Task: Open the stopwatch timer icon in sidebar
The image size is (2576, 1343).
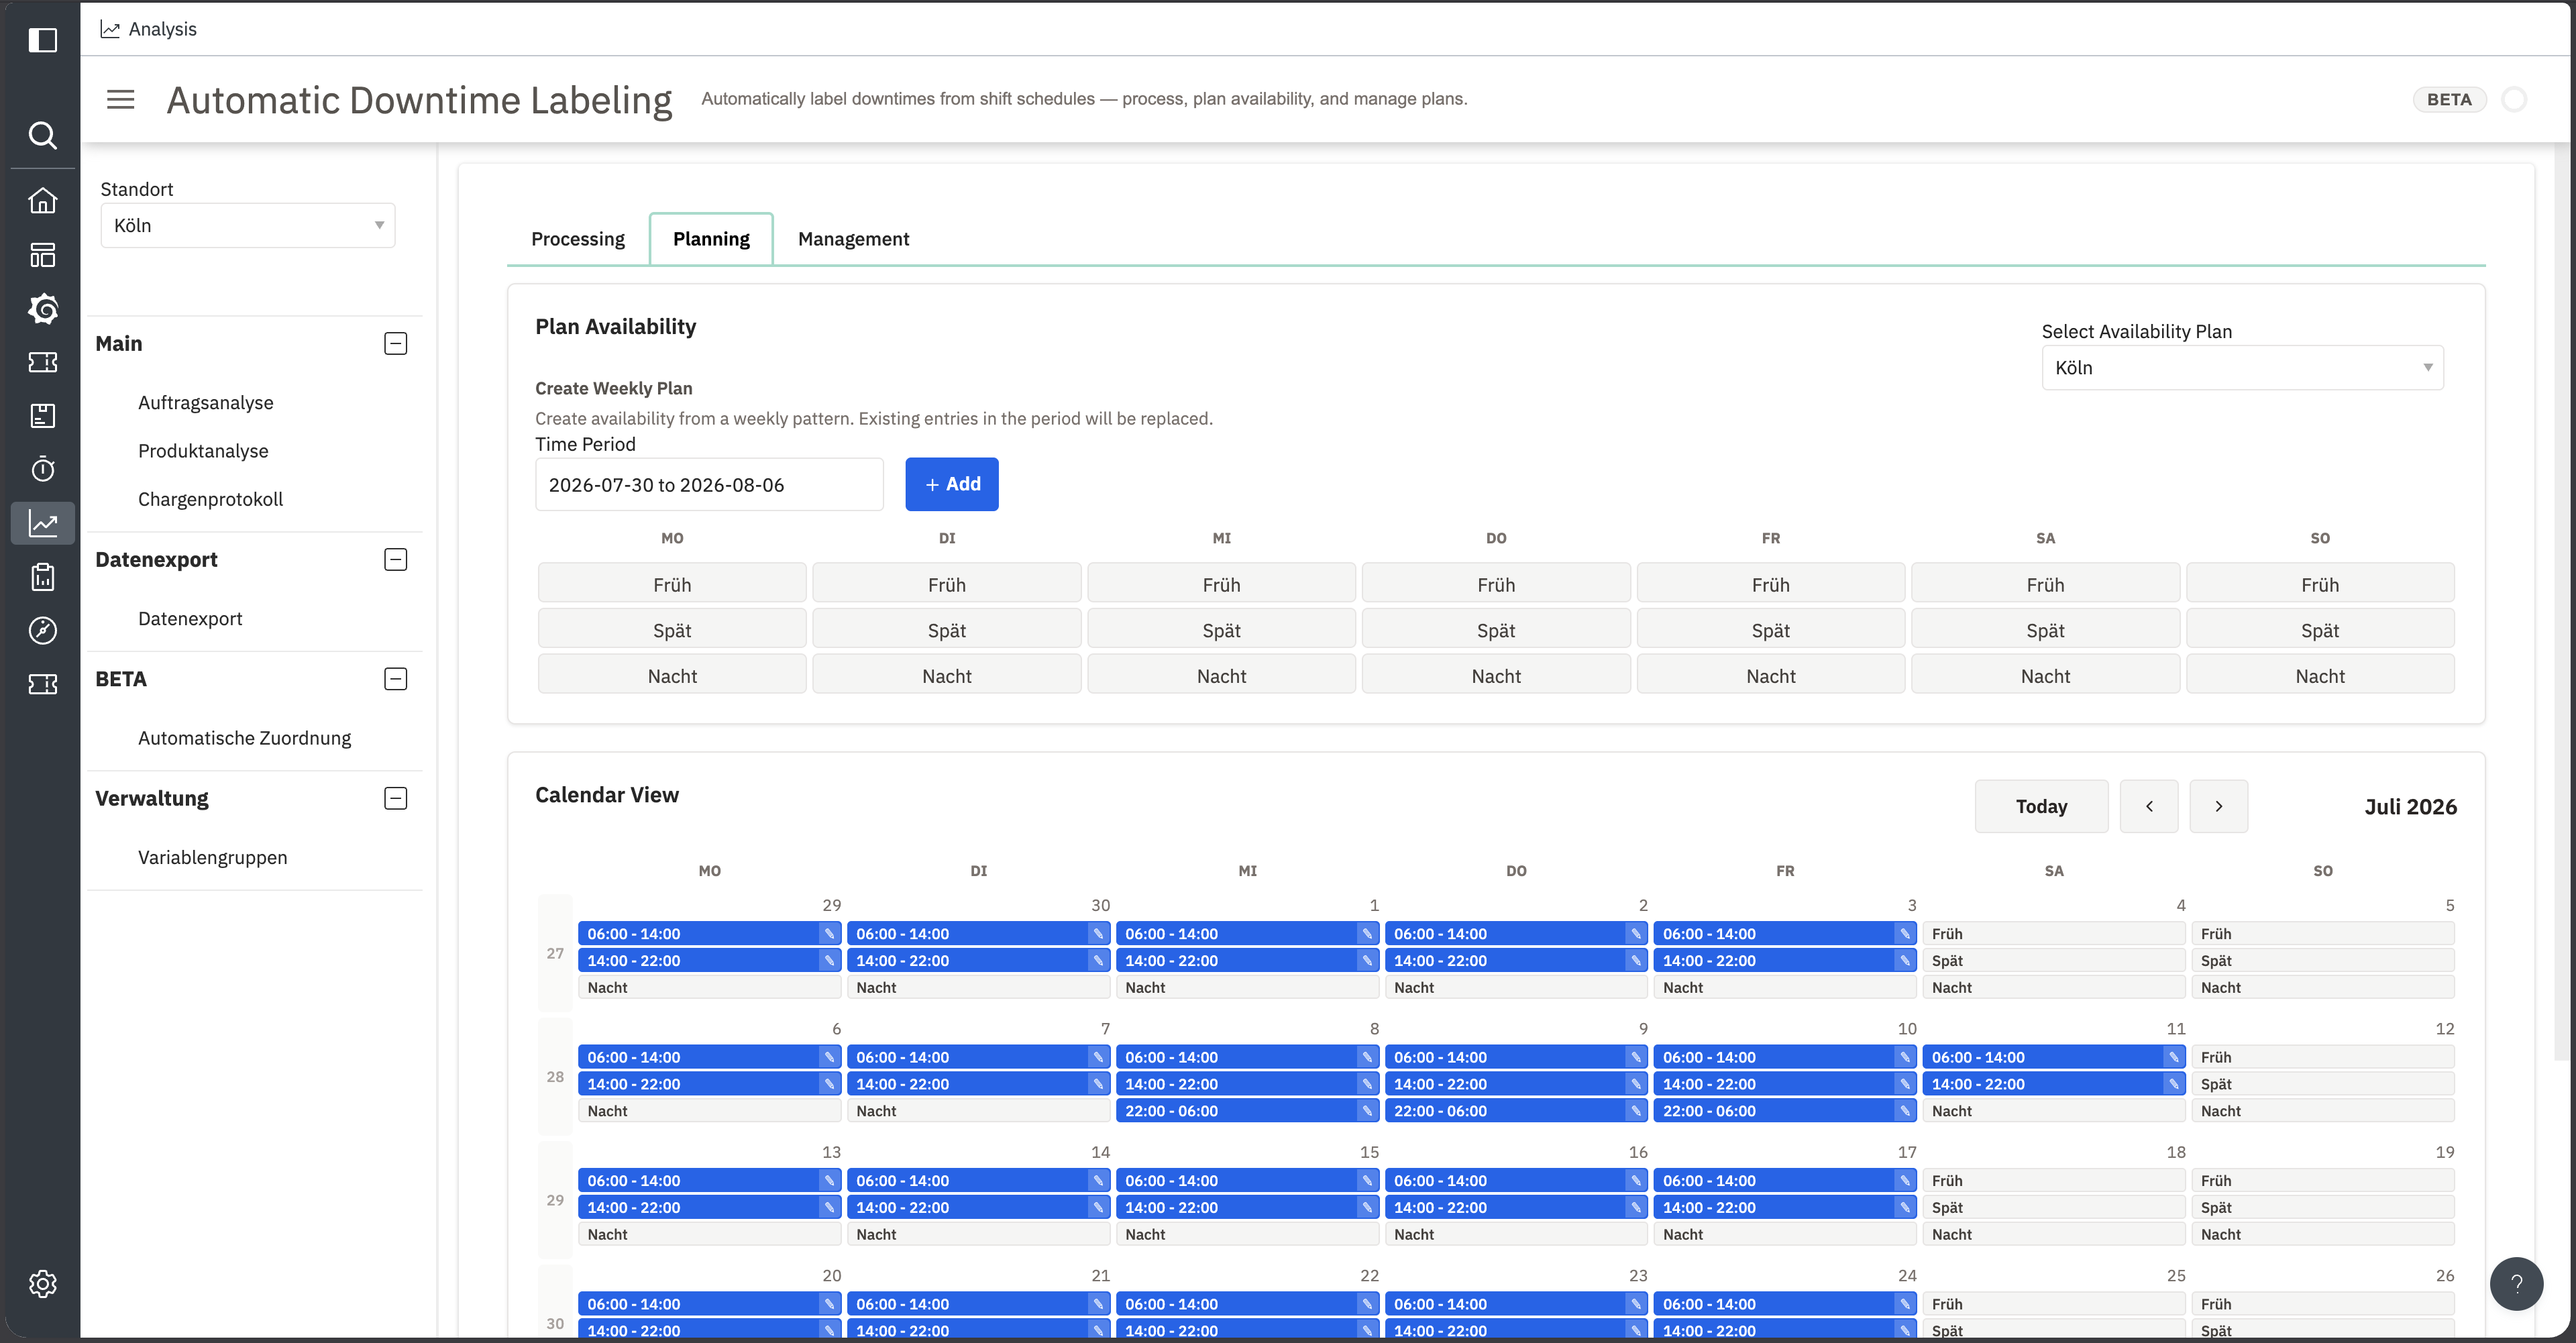Action: (42, 469)
